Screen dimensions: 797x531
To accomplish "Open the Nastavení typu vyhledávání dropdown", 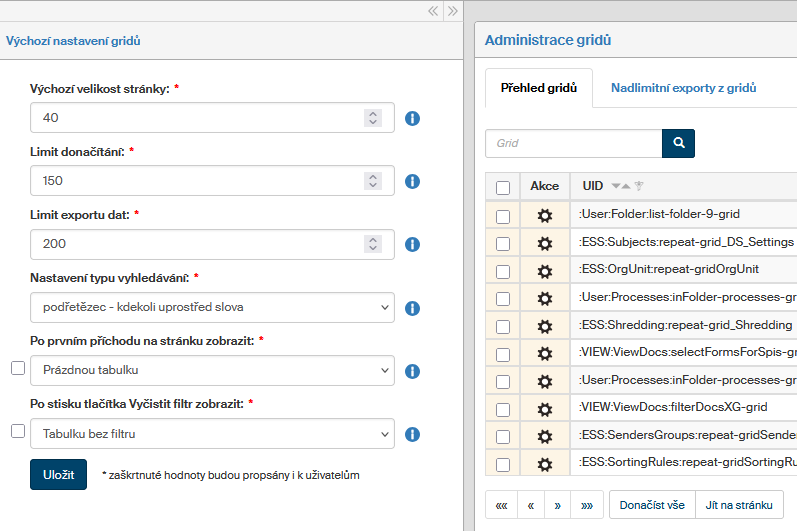I will click(x=212, y=307).
